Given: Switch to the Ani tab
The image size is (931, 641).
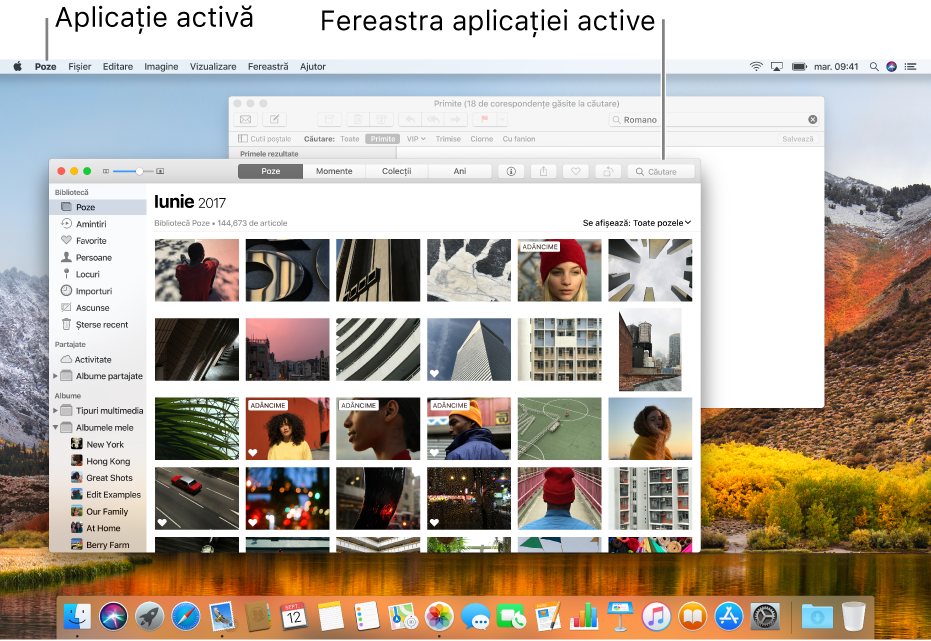Looking at the screenshot, I should point(460,172).
